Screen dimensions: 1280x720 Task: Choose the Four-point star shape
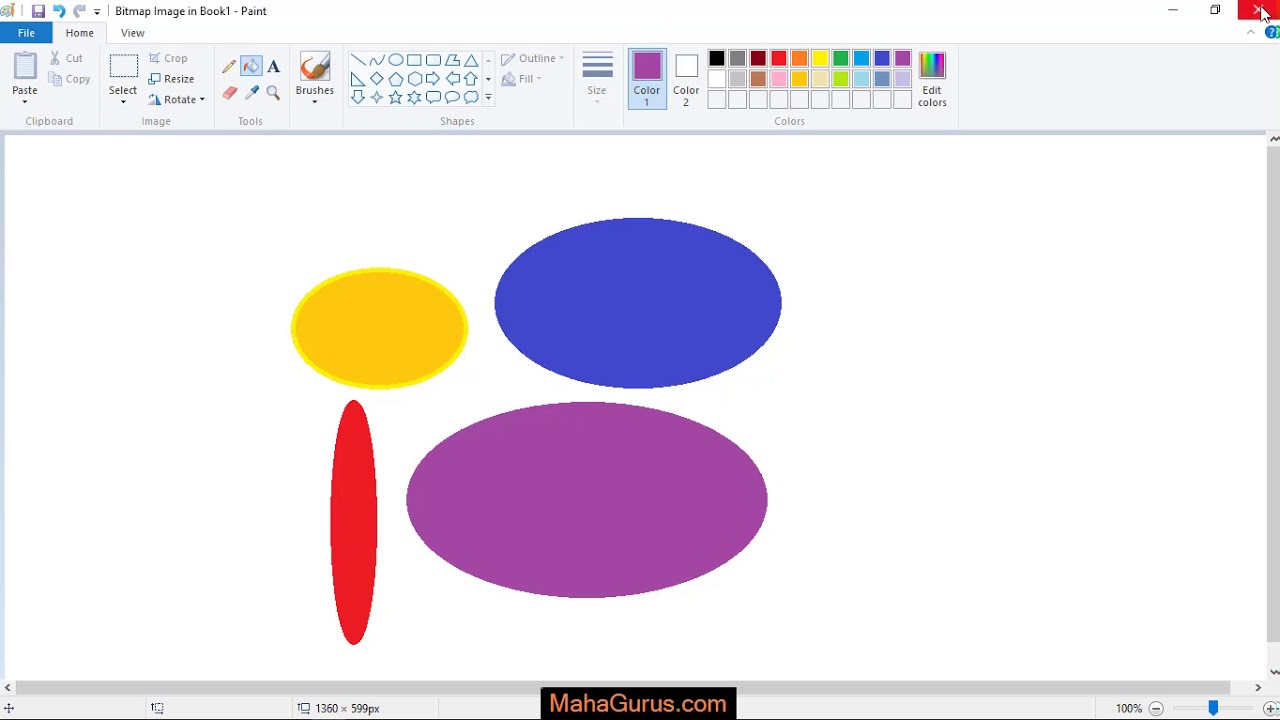click(376, 98)
